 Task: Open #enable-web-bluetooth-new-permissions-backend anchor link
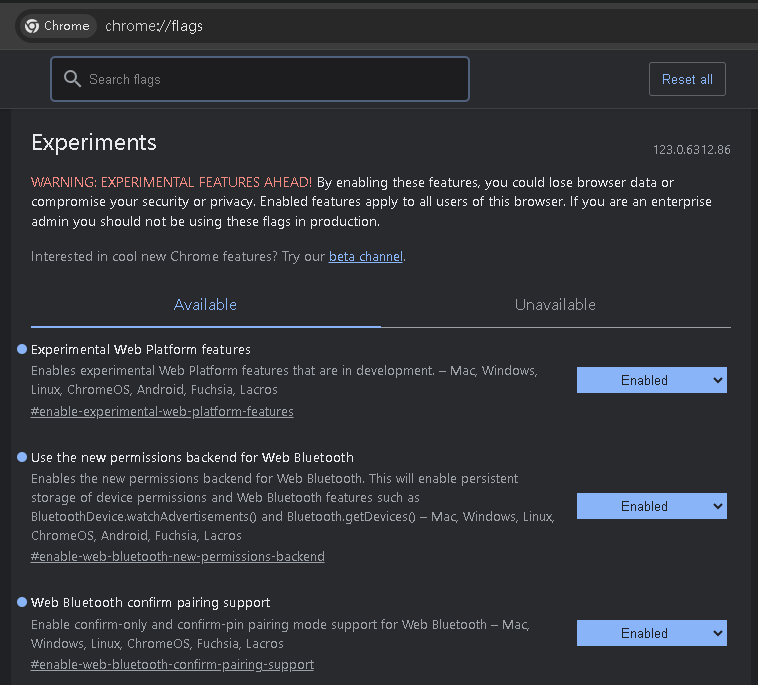[x=177, y=556]
